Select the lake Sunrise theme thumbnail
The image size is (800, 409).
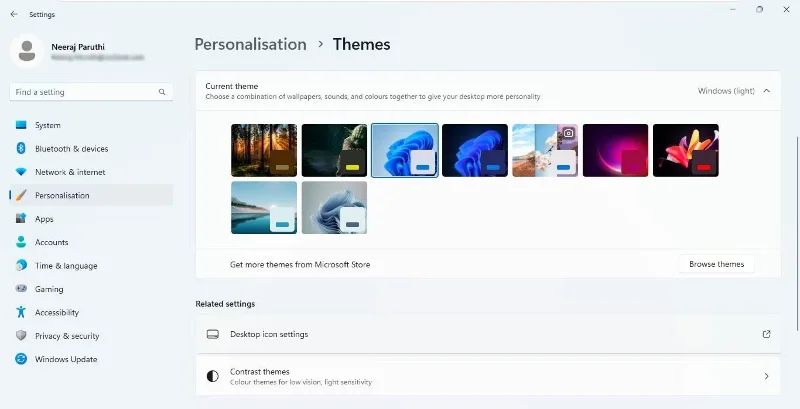(x=264, y=208)
